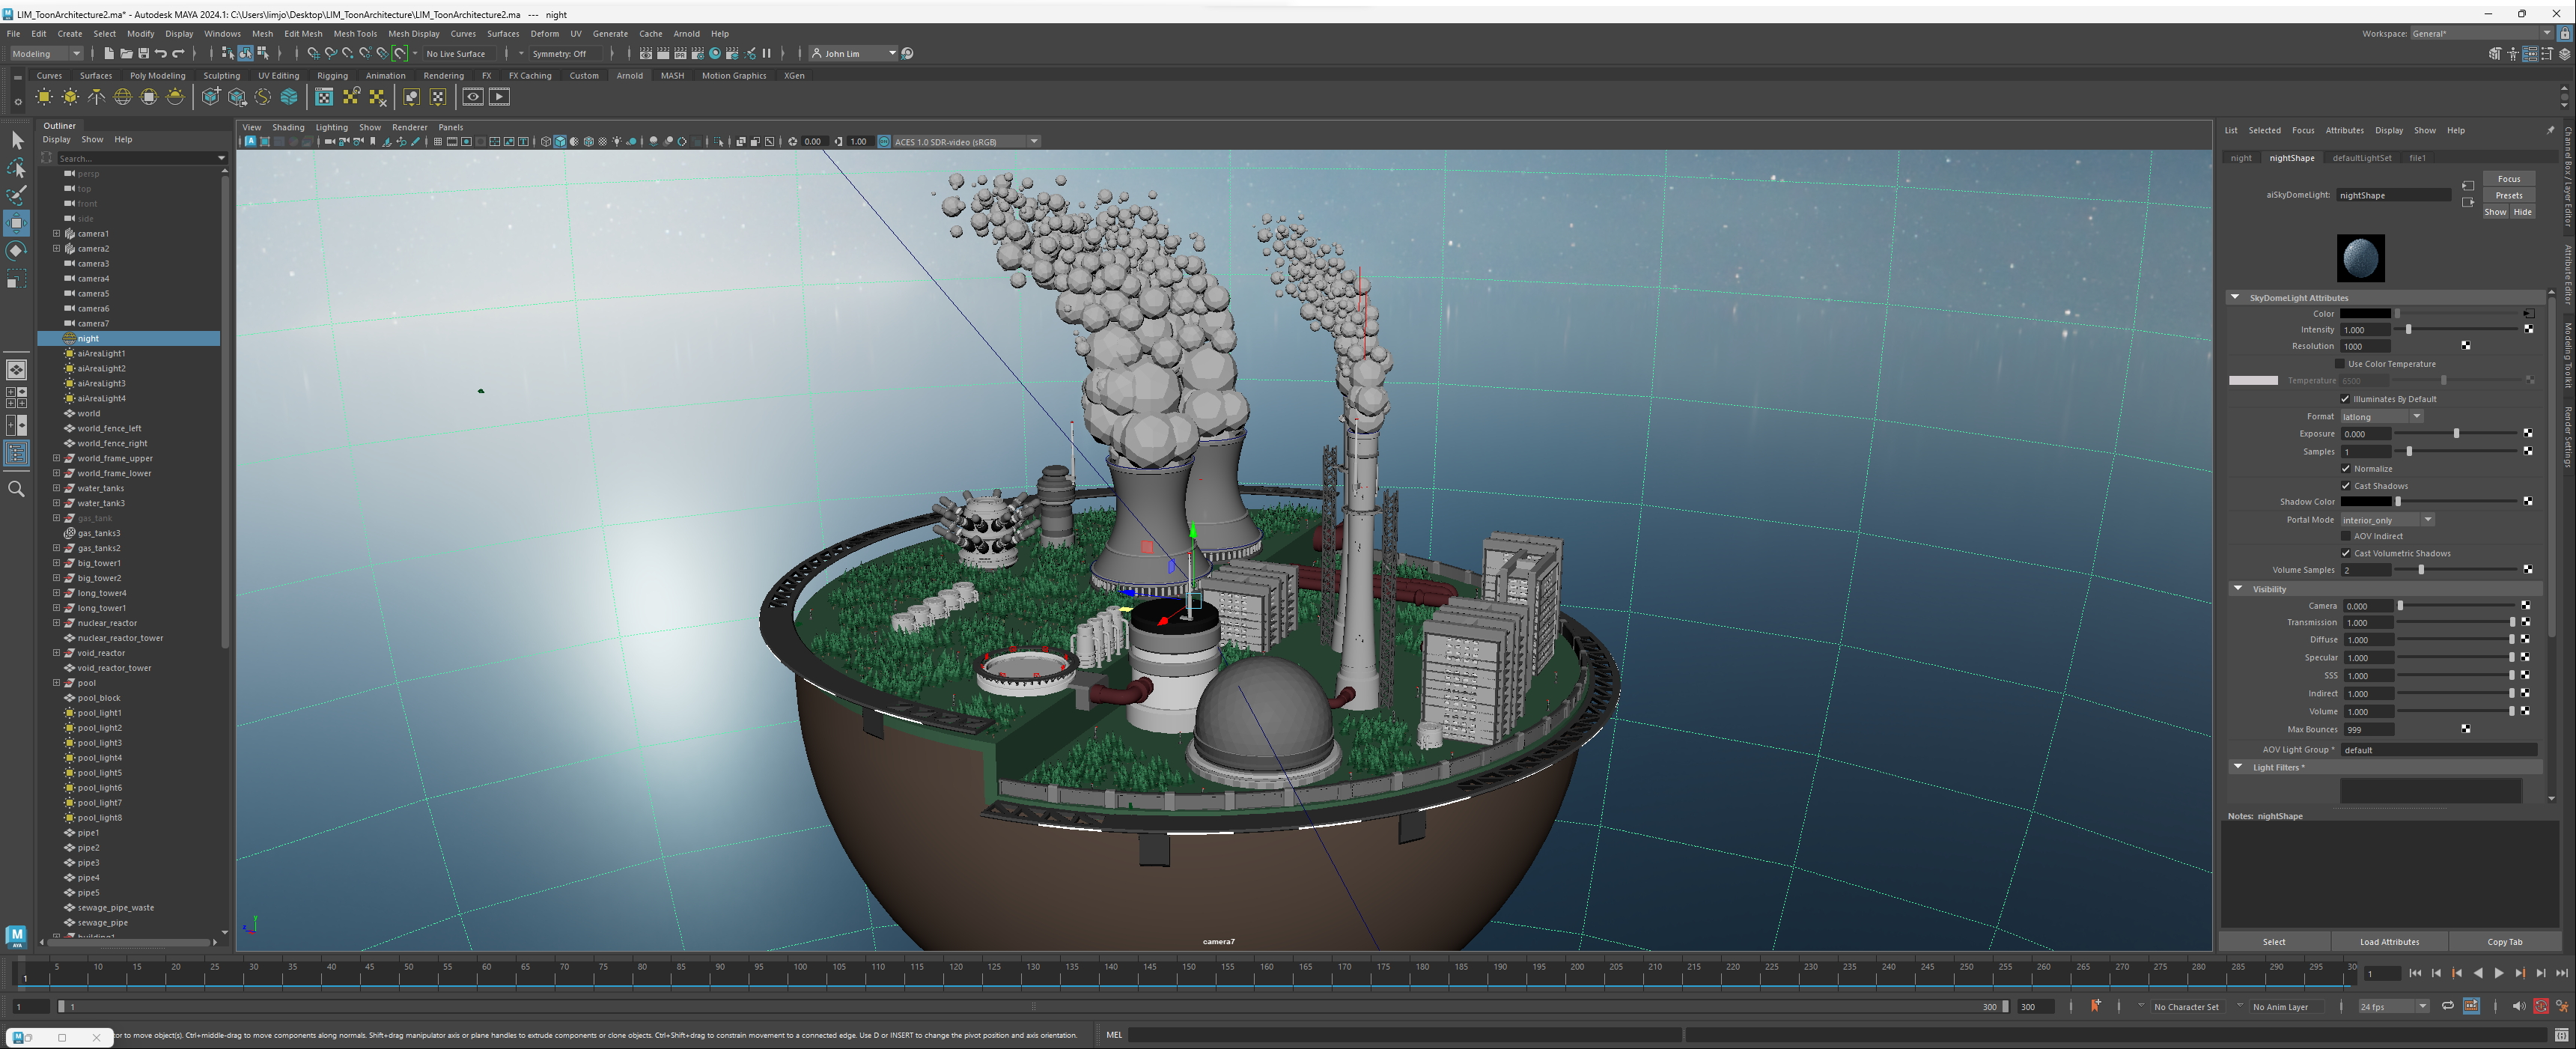The height and width of the screenshot is (1049, 2576).
Task: Click the Shadow Color swatch
Action: (x=2365, y=502)
